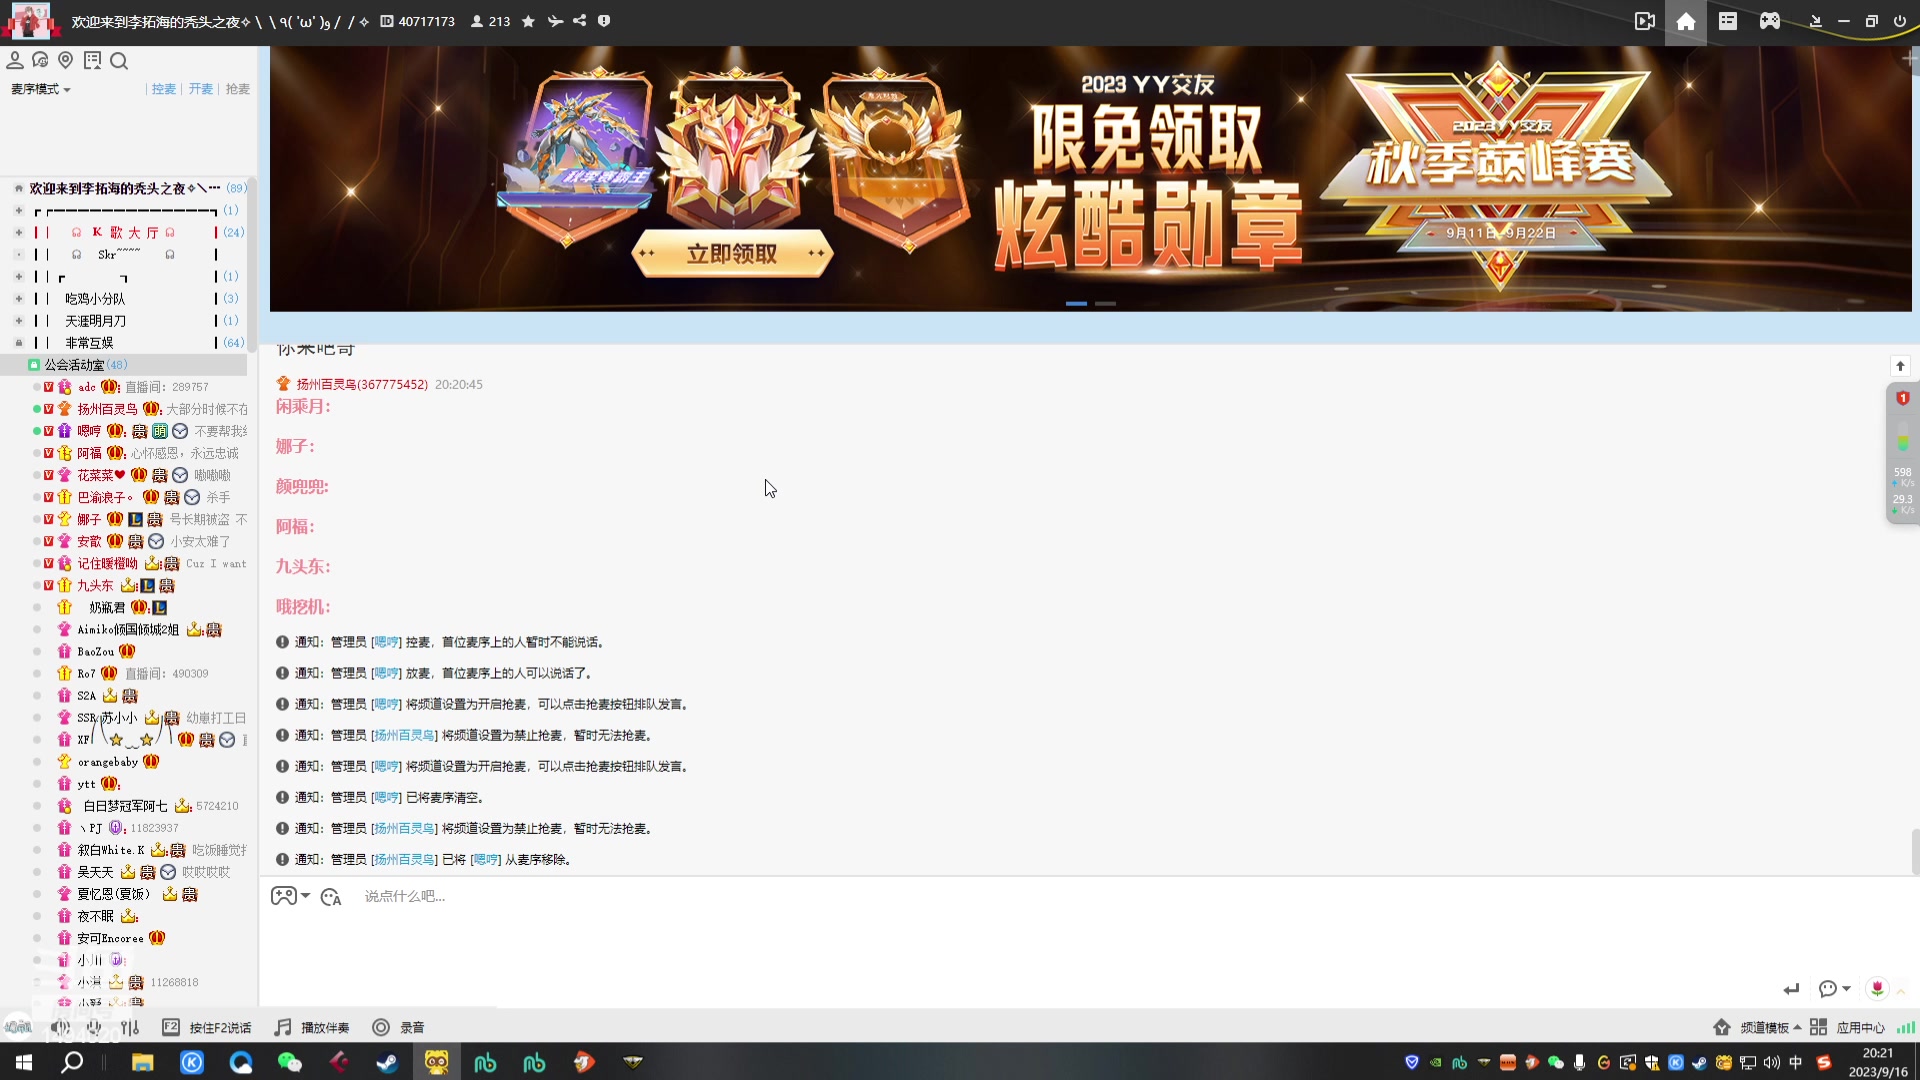Toggle 按住F2说话 push-to-talk mode

pyautogui.click(x=207, y=1027)
